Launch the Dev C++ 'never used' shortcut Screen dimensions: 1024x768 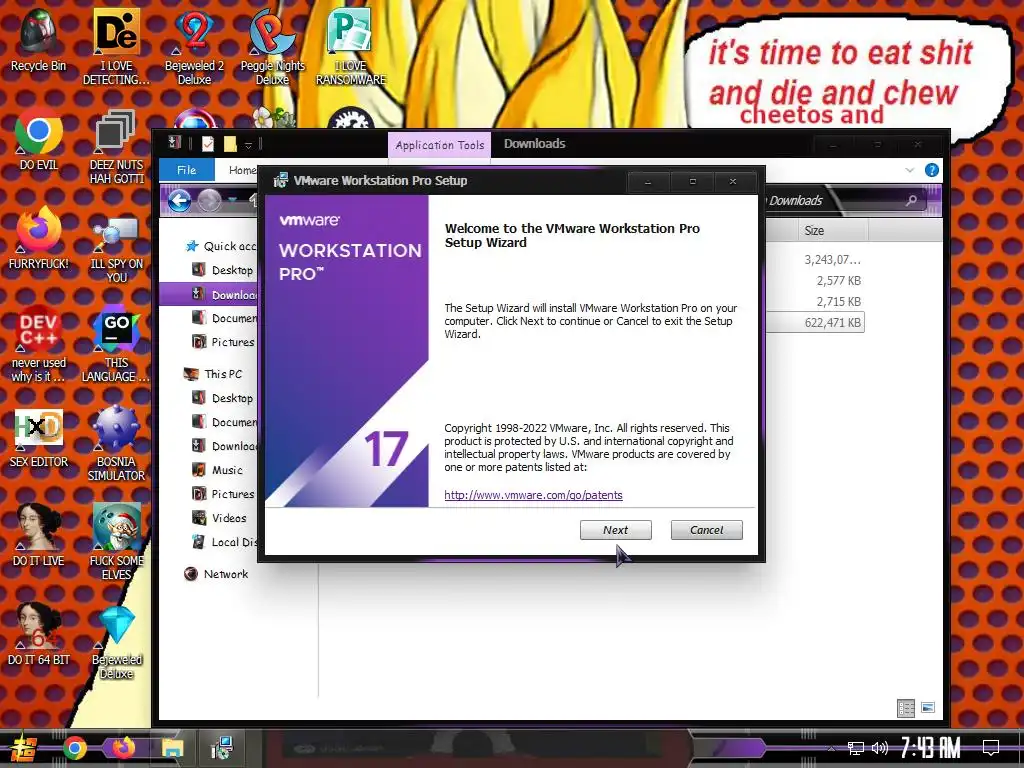pos(38,344)
